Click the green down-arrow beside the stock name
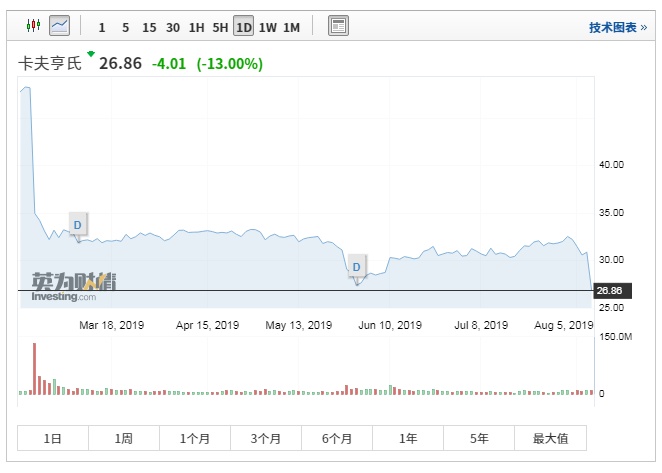662x473 pixels. point(91,54)
